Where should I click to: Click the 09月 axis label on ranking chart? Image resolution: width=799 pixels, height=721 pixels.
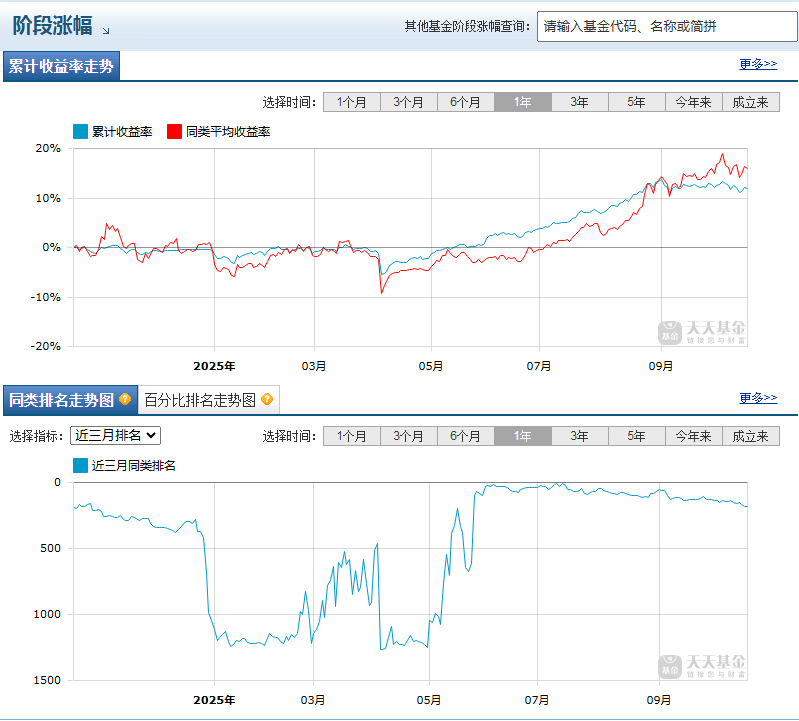pyautogui.click(x=659, y=700)
